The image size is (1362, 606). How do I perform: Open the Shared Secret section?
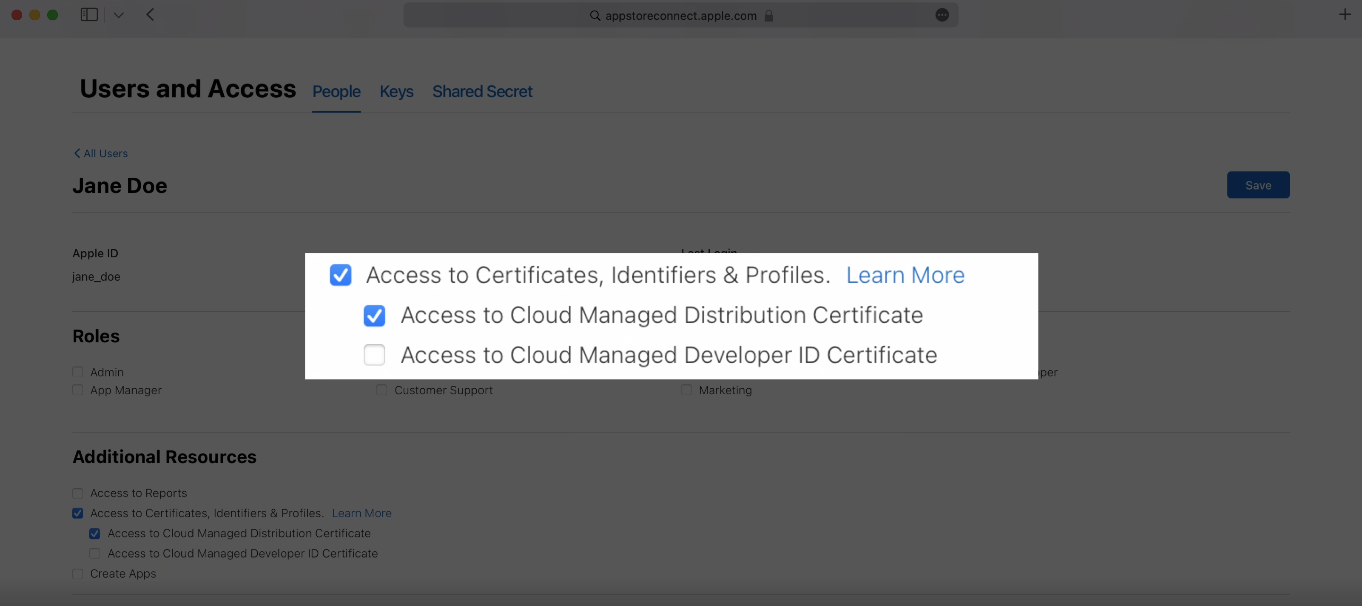click(x=482, y=91)
